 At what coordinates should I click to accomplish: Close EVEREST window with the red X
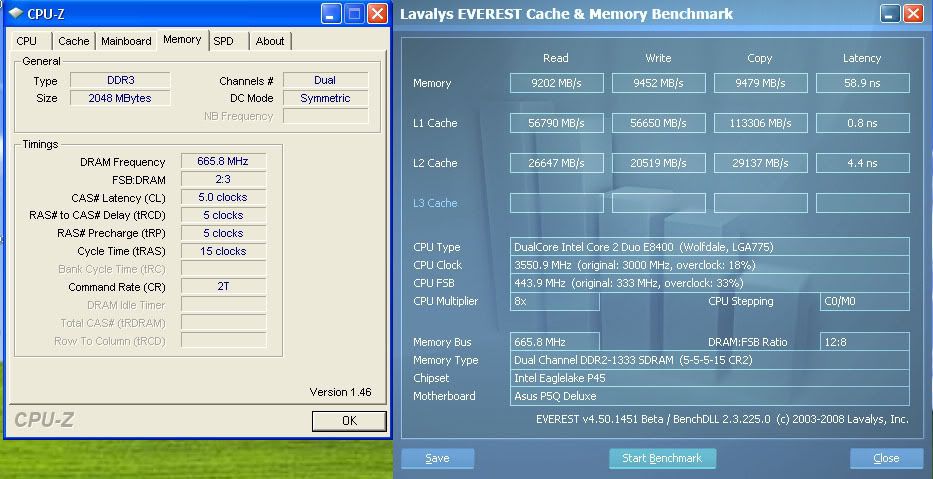[913, 13]
